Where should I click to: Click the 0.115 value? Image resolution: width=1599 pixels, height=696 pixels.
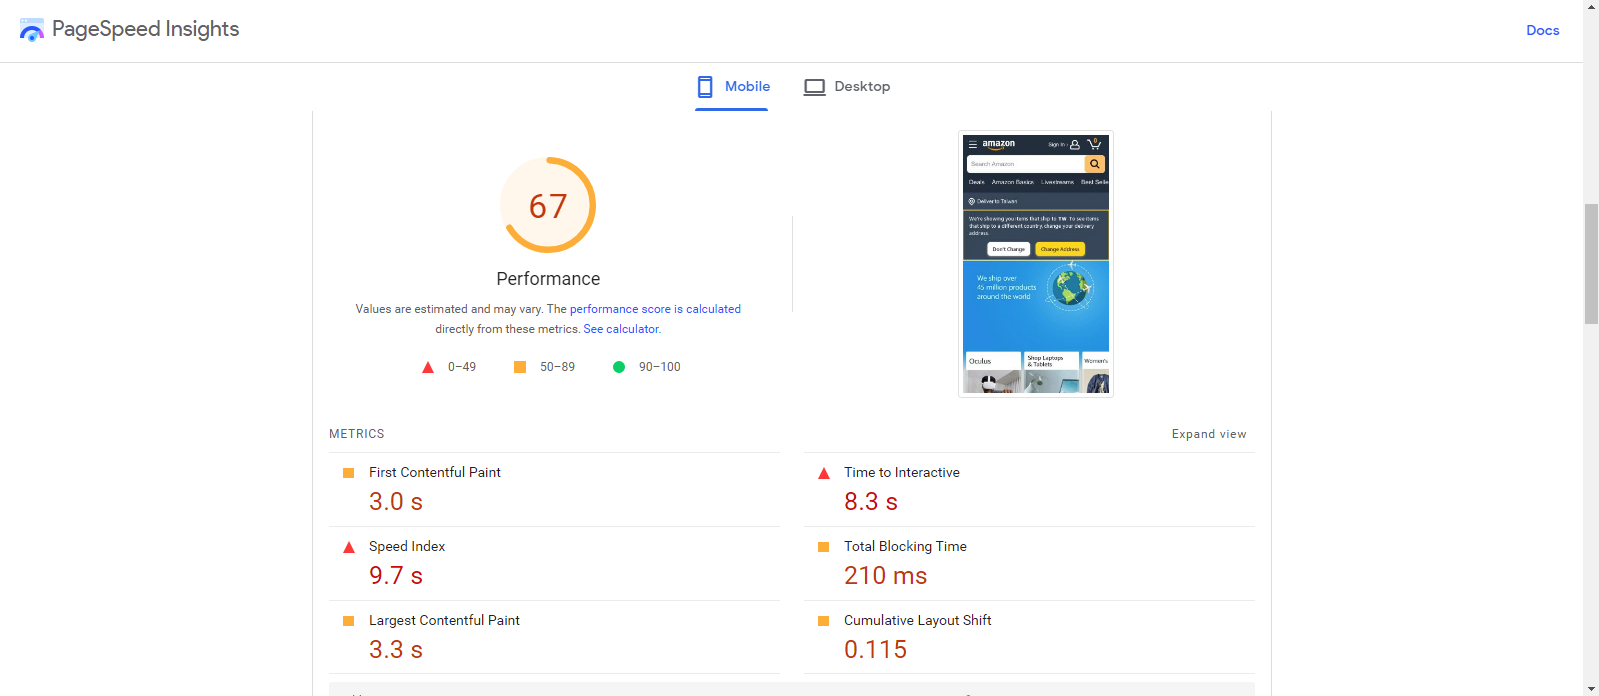pos(876,650)
